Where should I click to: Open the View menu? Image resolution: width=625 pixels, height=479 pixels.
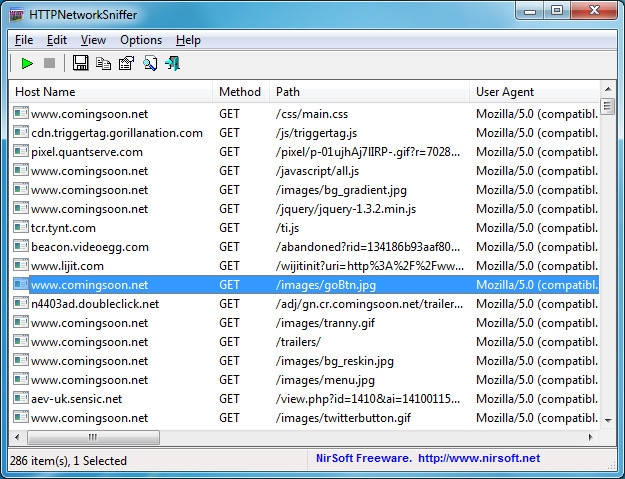click(x=93, y=40)
